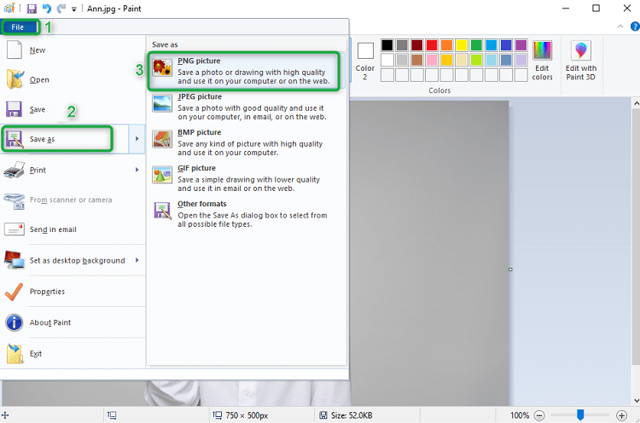The height and width of the screenshot is (423, 640).
Task: Select Print in the File menu
Action: pos(65,170)
